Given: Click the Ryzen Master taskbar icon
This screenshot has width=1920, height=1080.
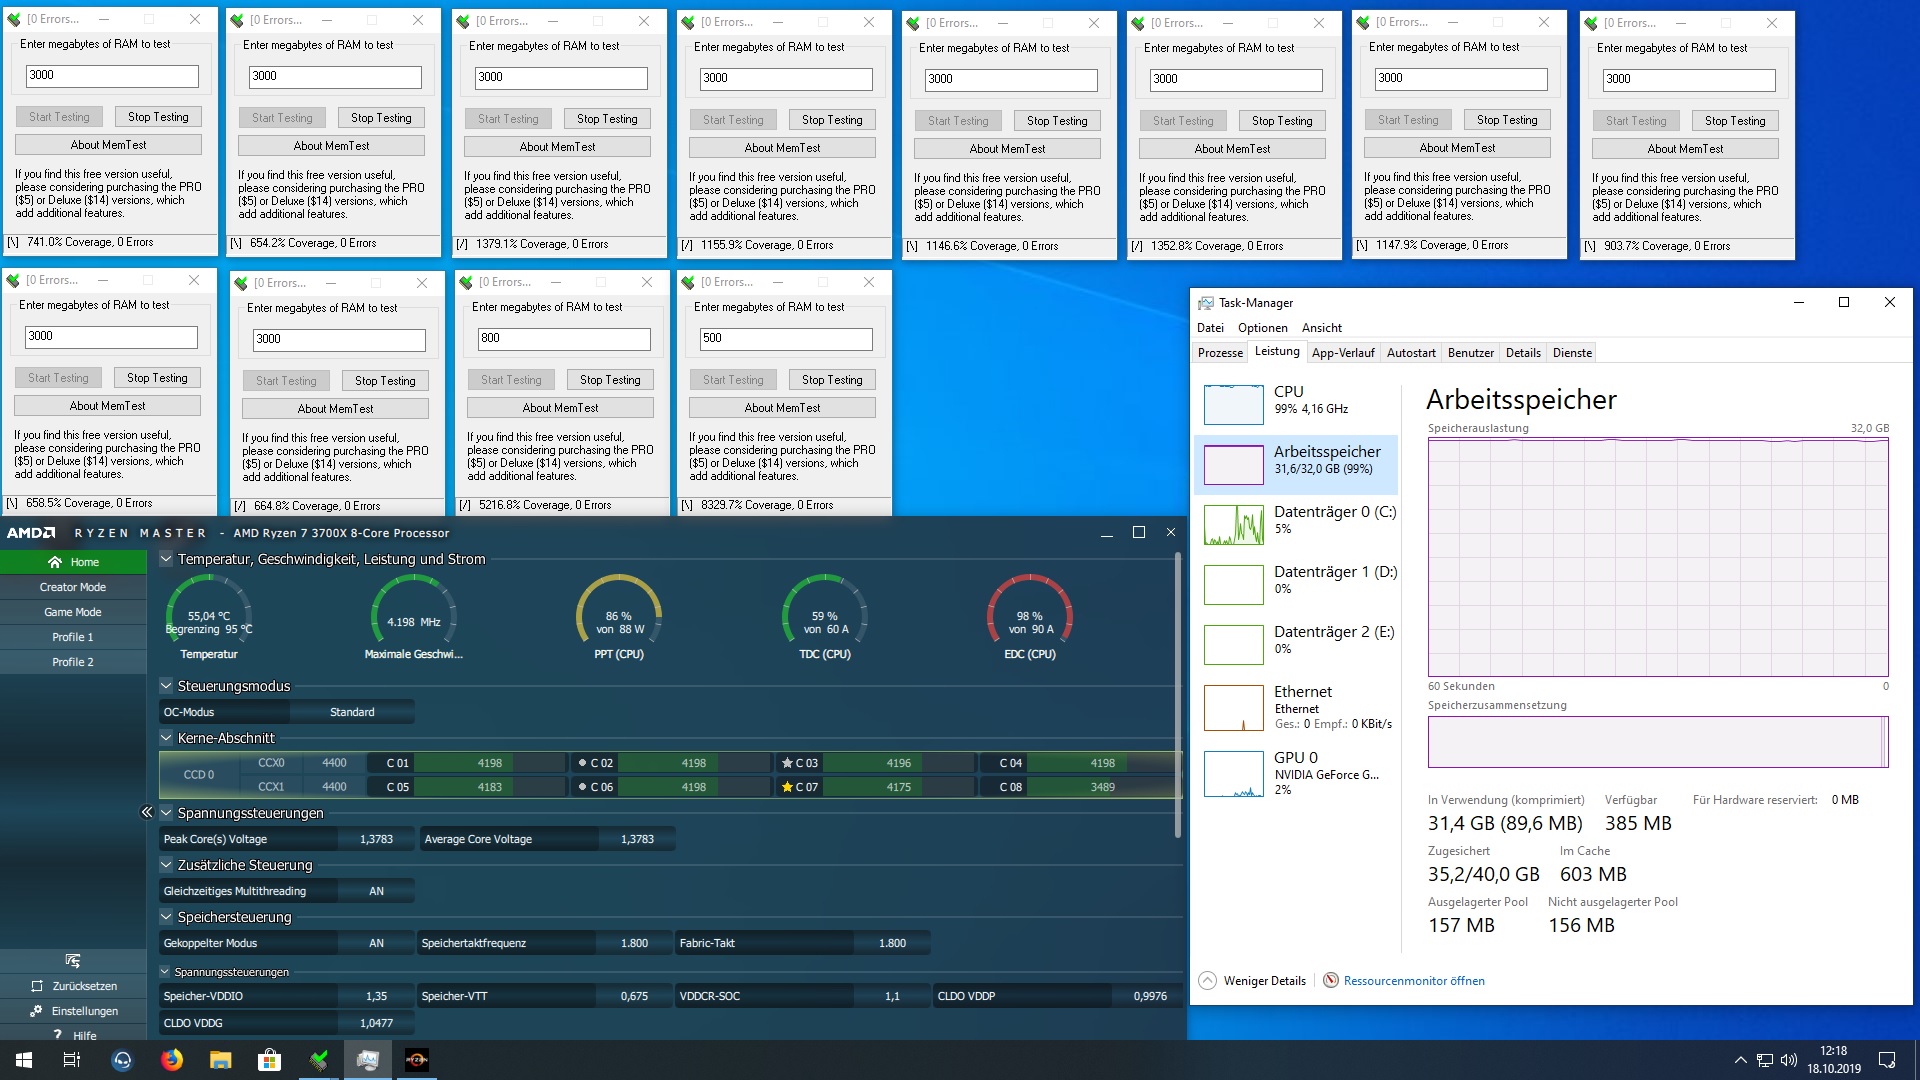Looking at the screenshot, I should [x=417, y=1060].
